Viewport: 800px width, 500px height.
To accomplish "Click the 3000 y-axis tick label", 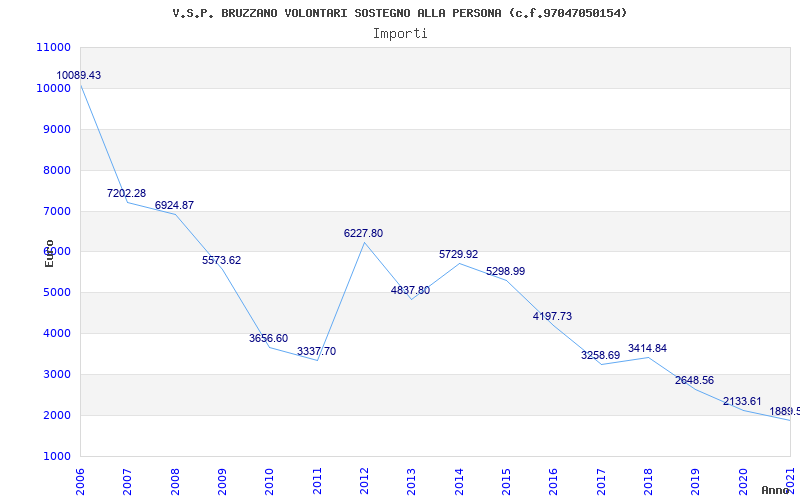I will click(57, 374).
